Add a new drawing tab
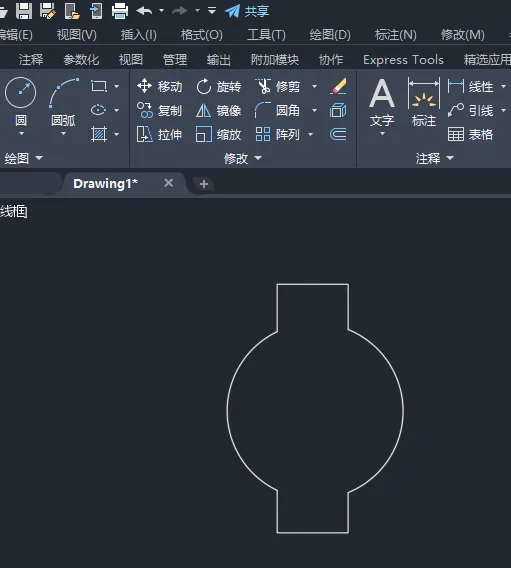511x568 pixels. click(204, 184)
